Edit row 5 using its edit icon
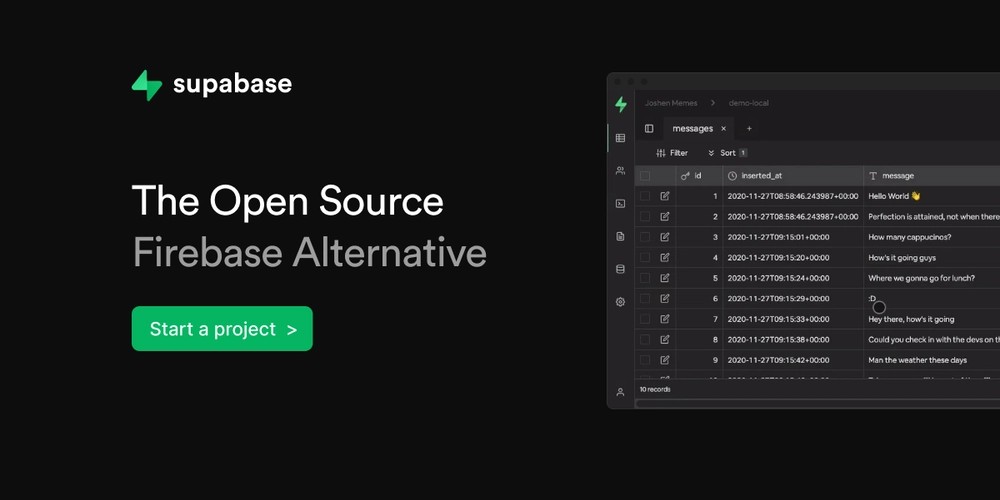The height and width of the screenshot is (500, 1000). [x=665, y=277]
